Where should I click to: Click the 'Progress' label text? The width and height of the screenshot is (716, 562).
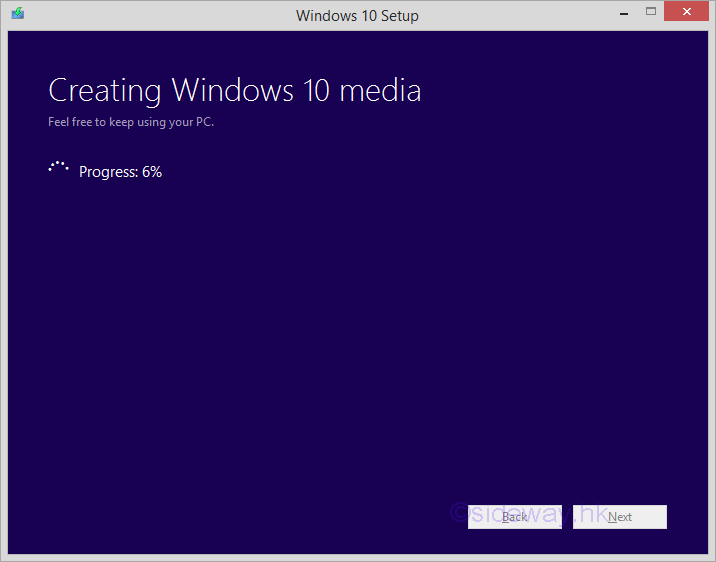107,172
